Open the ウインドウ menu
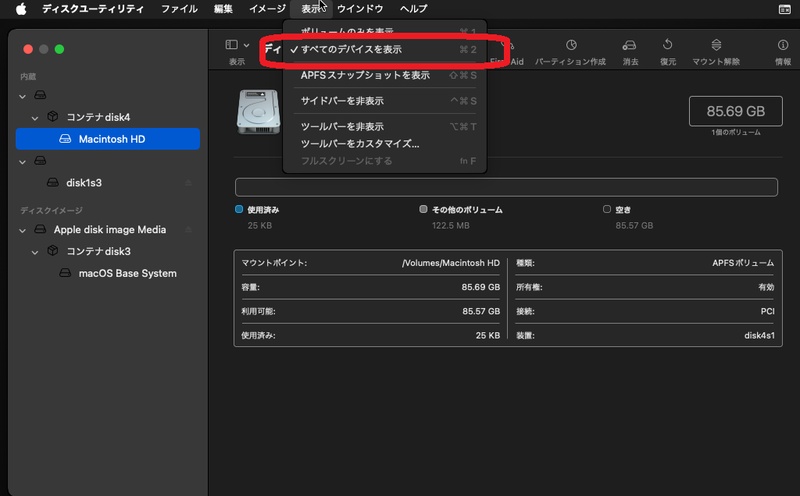 [x=360, y=9]
